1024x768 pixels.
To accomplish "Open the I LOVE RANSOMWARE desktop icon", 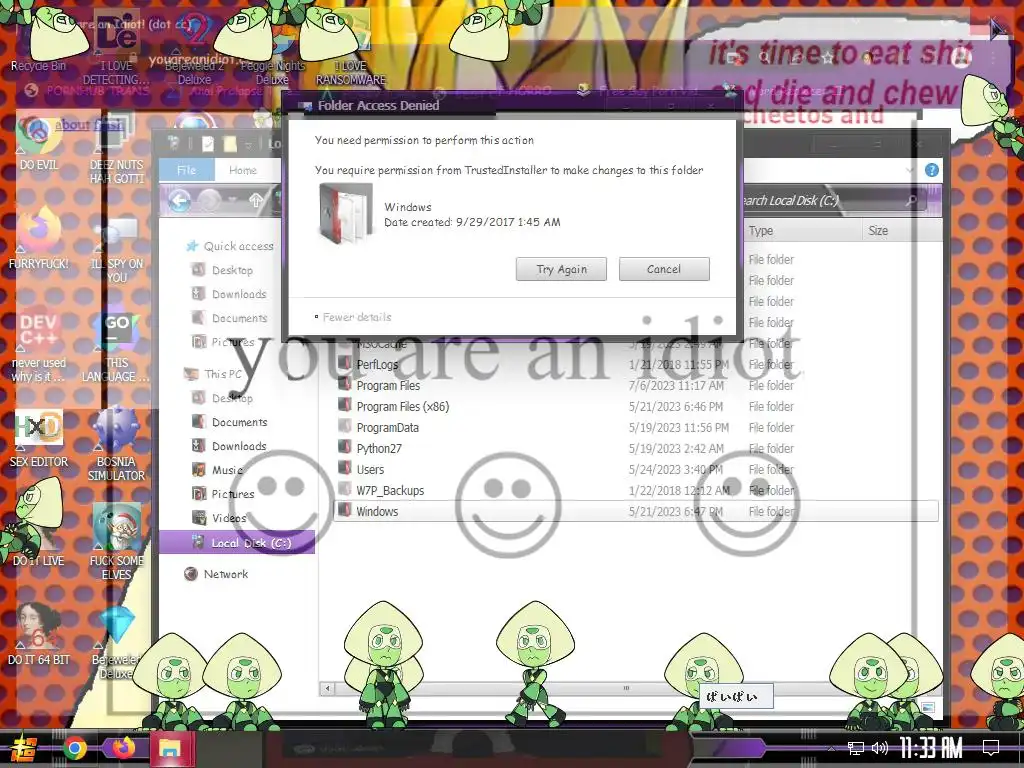I will click(351, 50).
